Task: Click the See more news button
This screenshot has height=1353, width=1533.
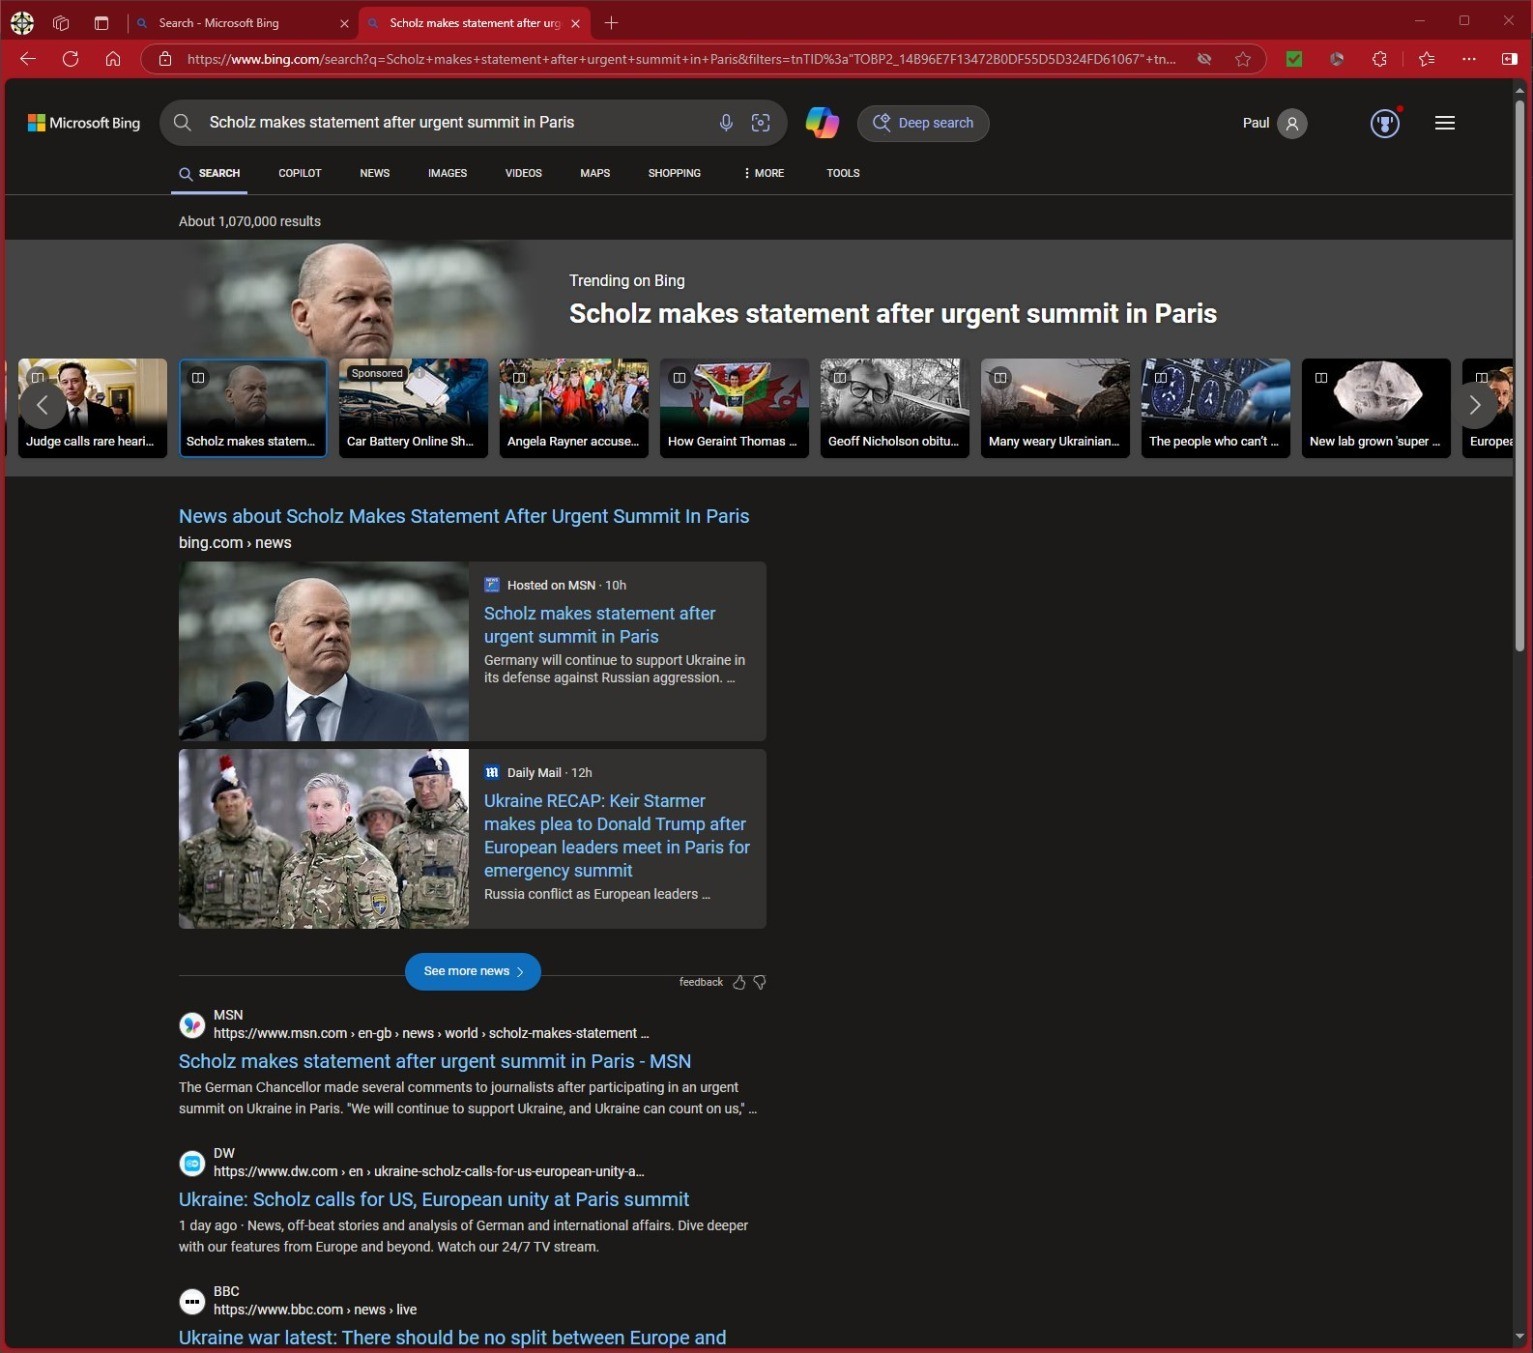Action: [x=473, y=971]
